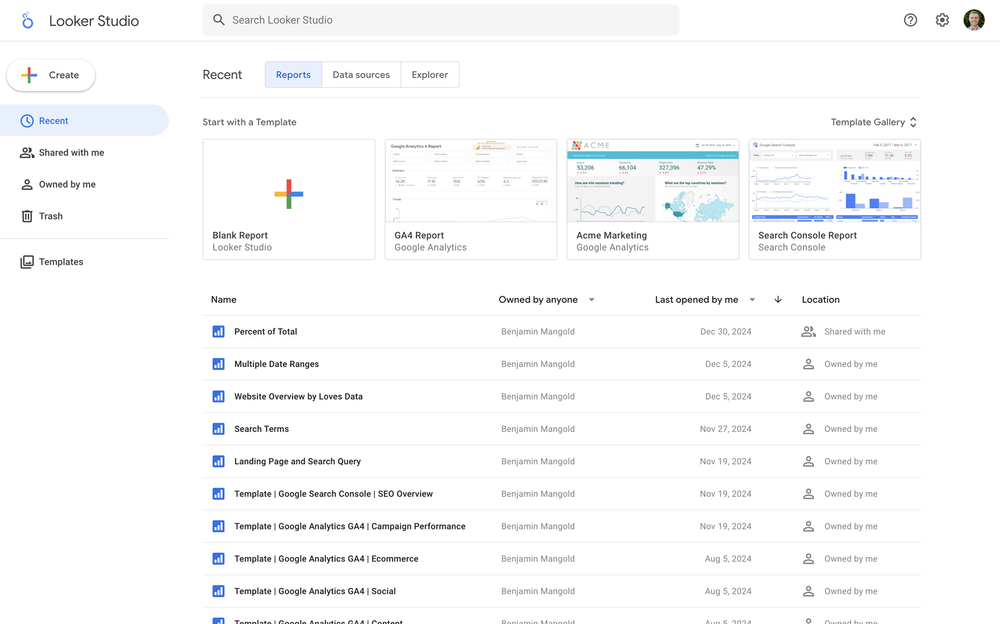Click the report icon beside Campaign Performance template
1000x624 pixels.
click(x=218, y=526)
